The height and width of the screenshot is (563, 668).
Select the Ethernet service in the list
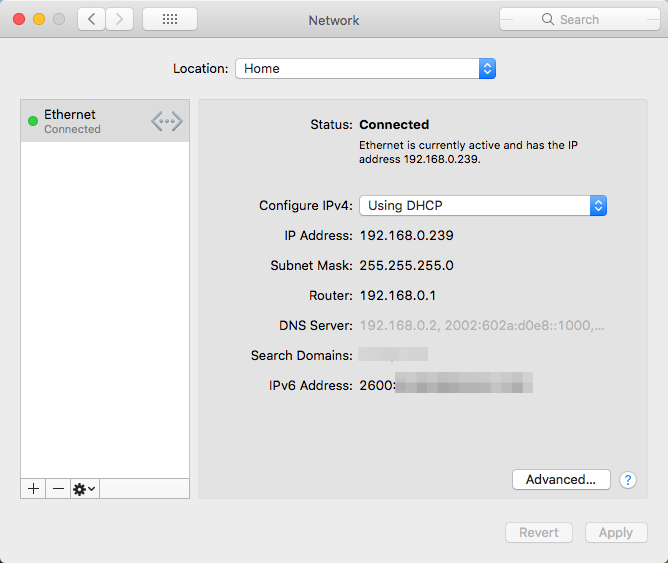coord(105,121)
